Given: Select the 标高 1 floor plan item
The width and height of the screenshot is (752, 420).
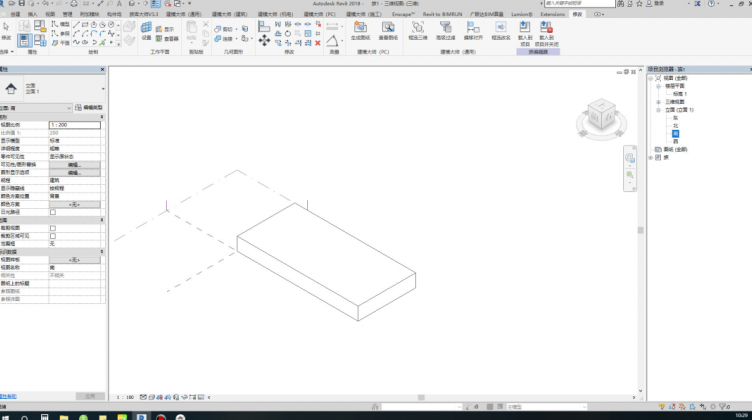Looking at the screenshot, I should (680, 94).
